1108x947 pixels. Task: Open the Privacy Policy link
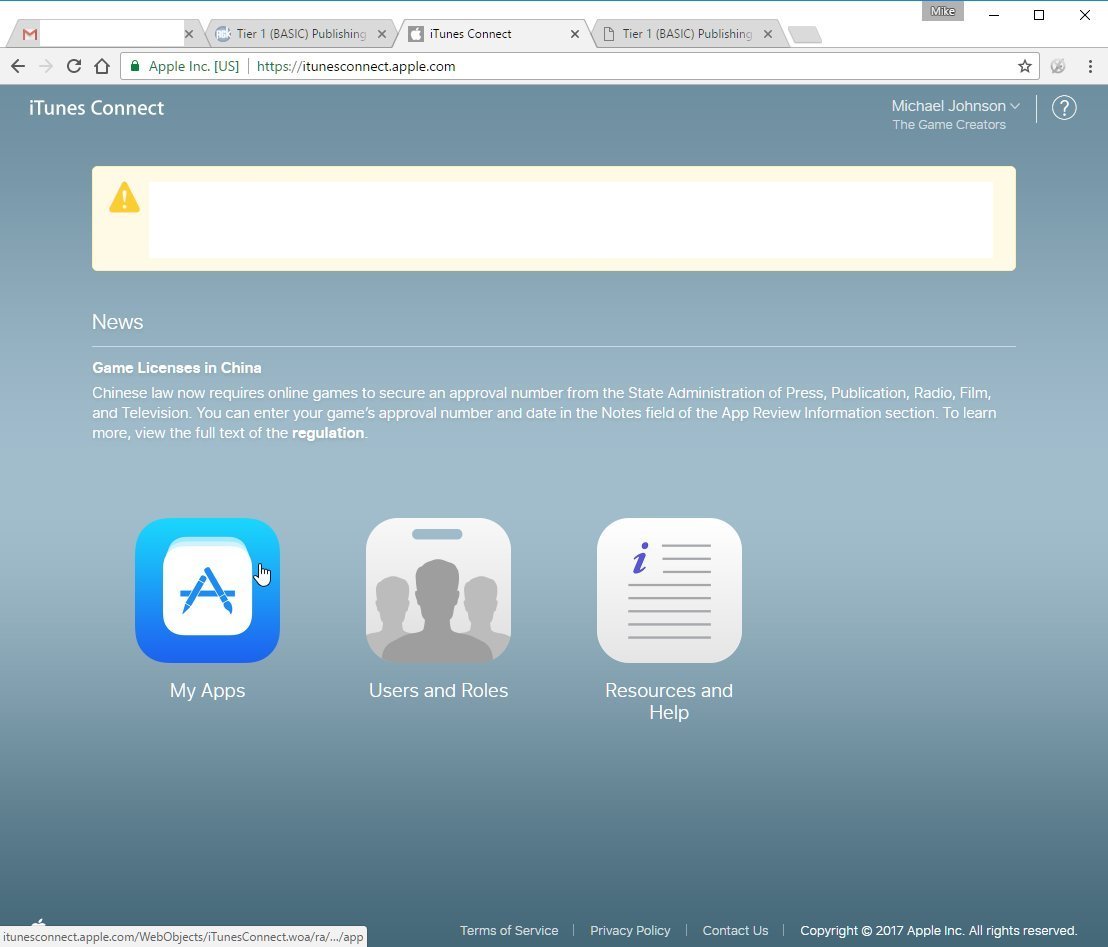(x=630, y=930)
